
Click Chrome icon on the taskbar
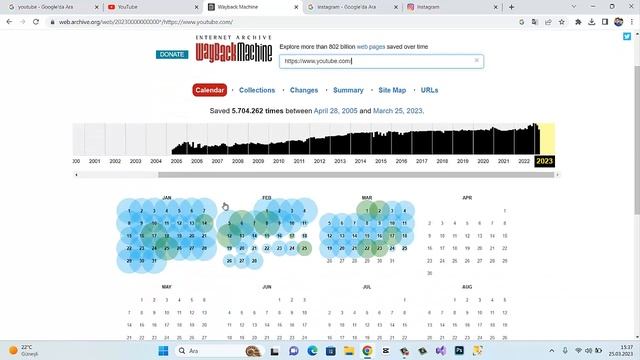(367, 351)
